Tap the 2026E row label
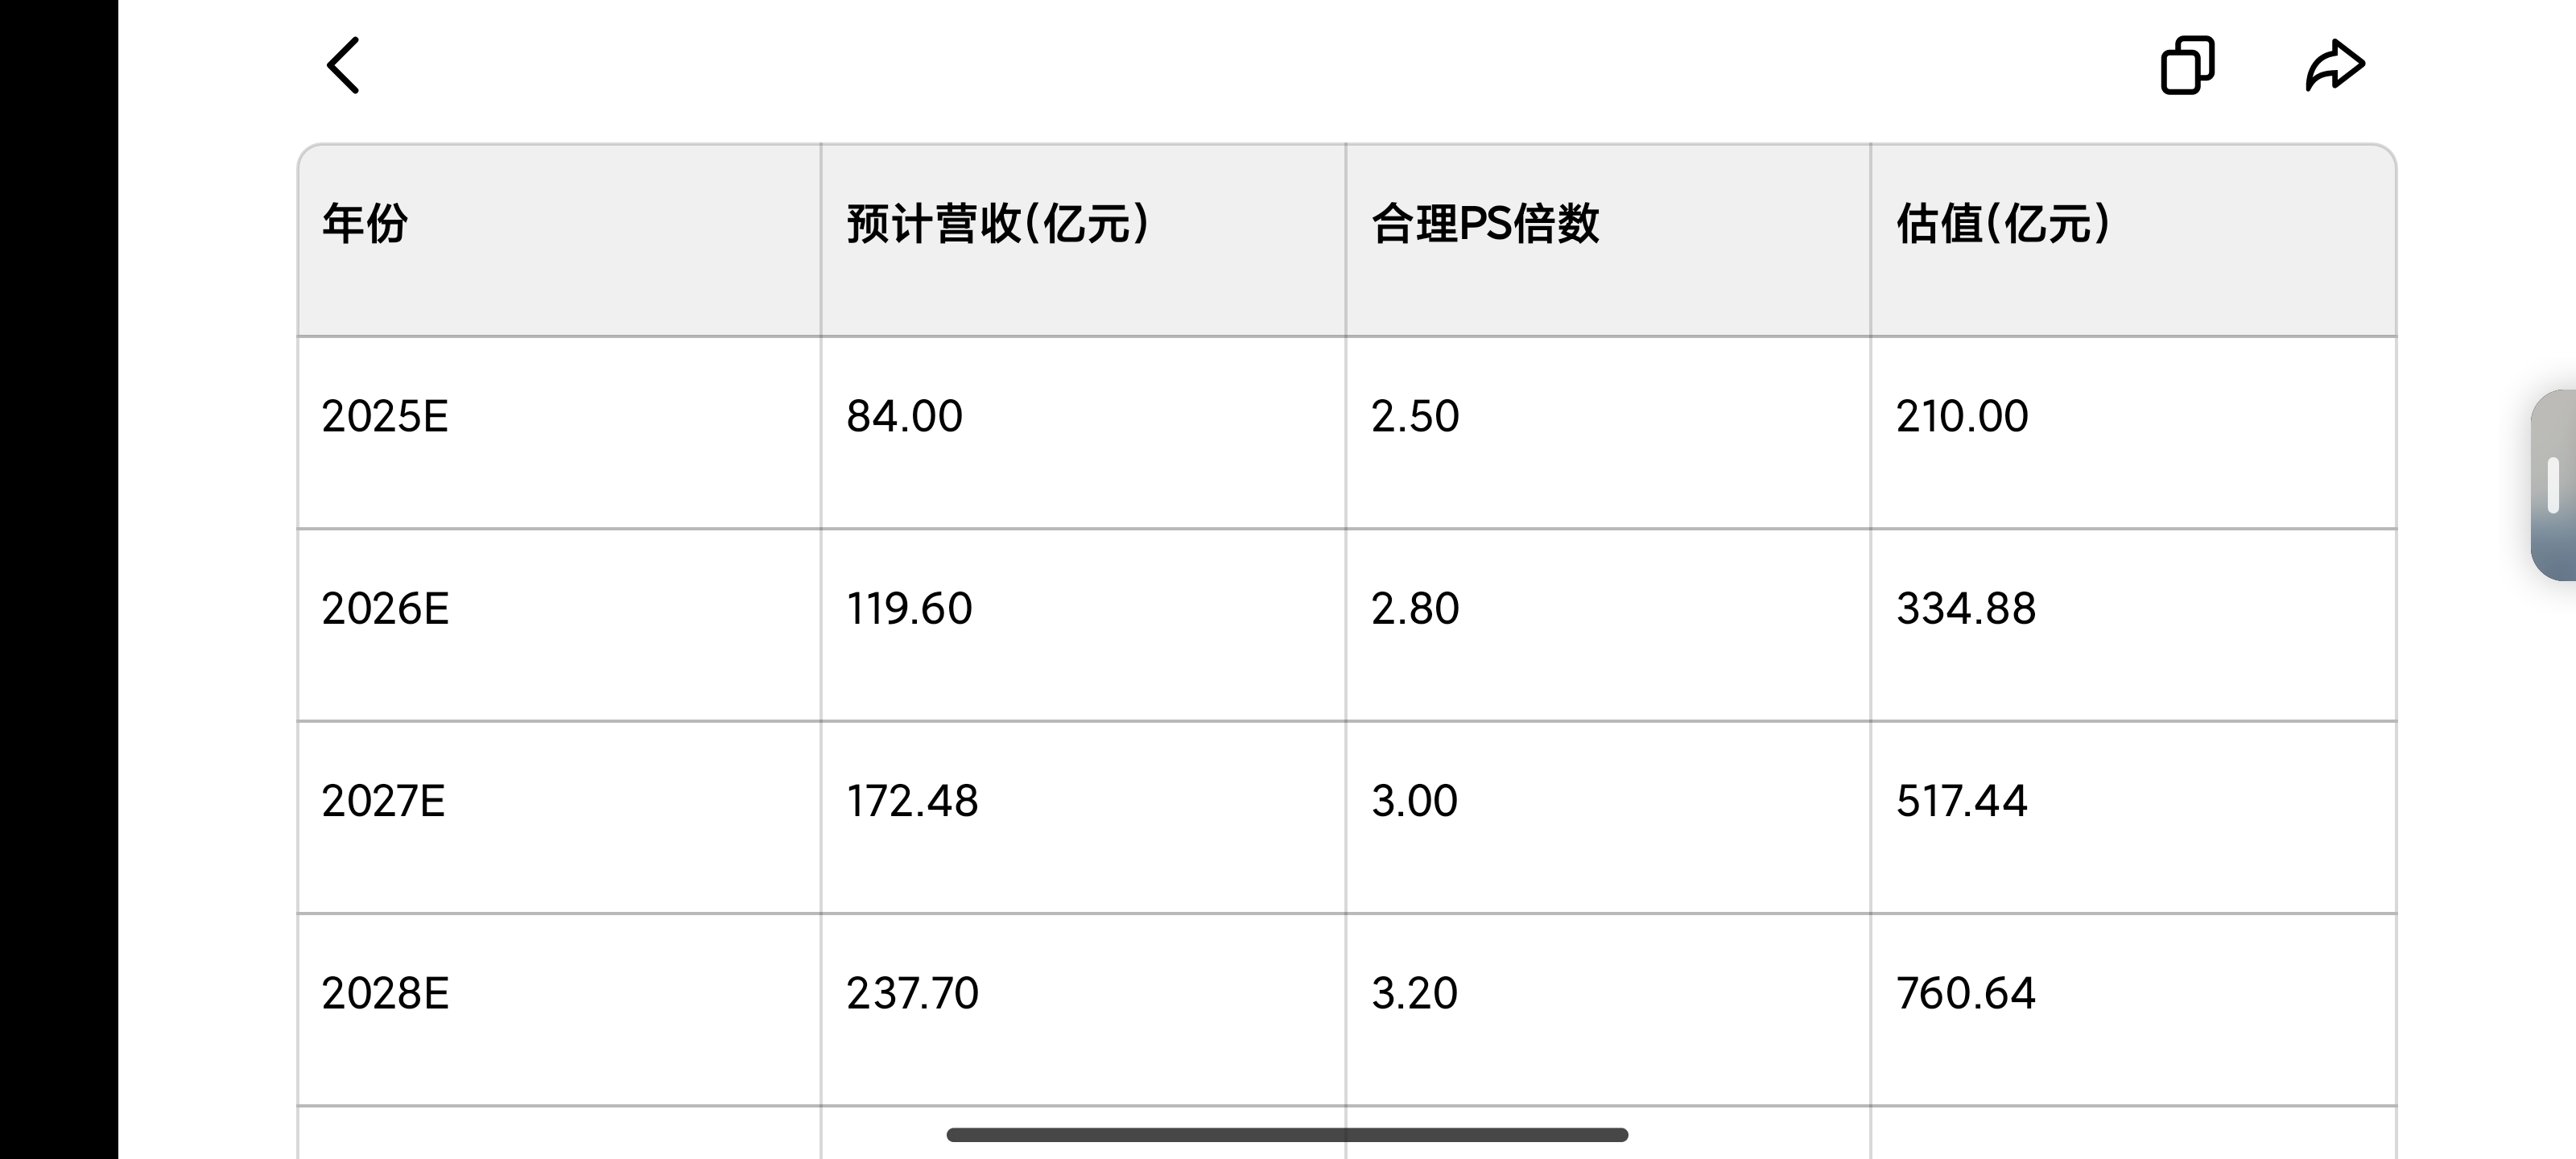The image size is (2576, 1159). tap(385, 608)
